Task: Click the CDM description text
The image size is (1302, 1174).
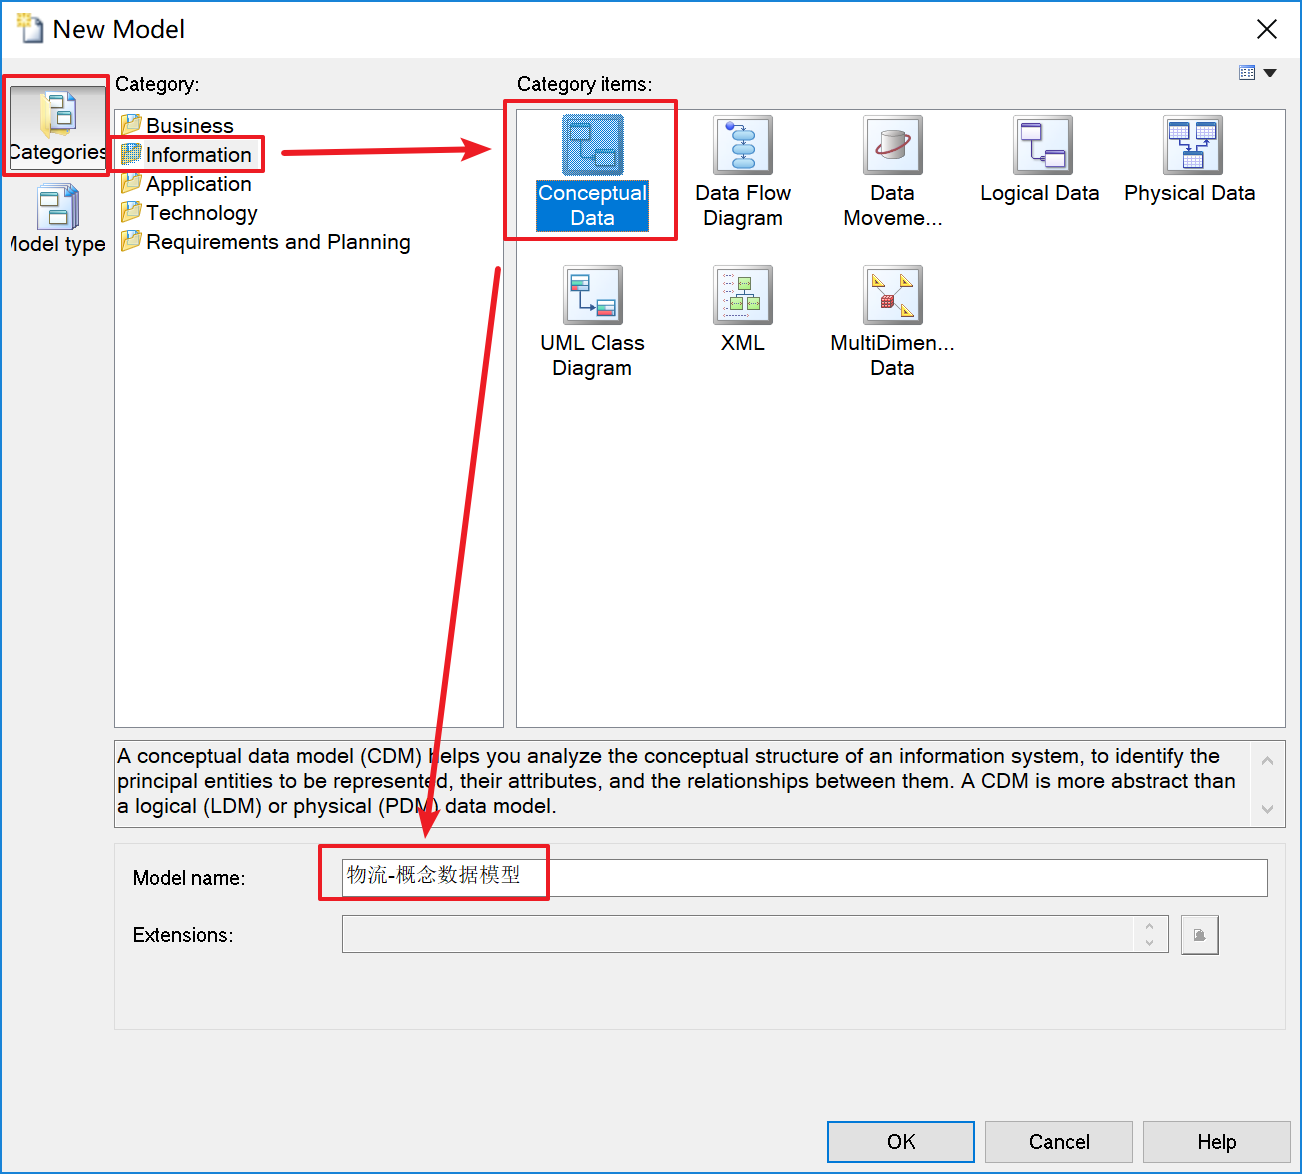Action: coord(677,781)
